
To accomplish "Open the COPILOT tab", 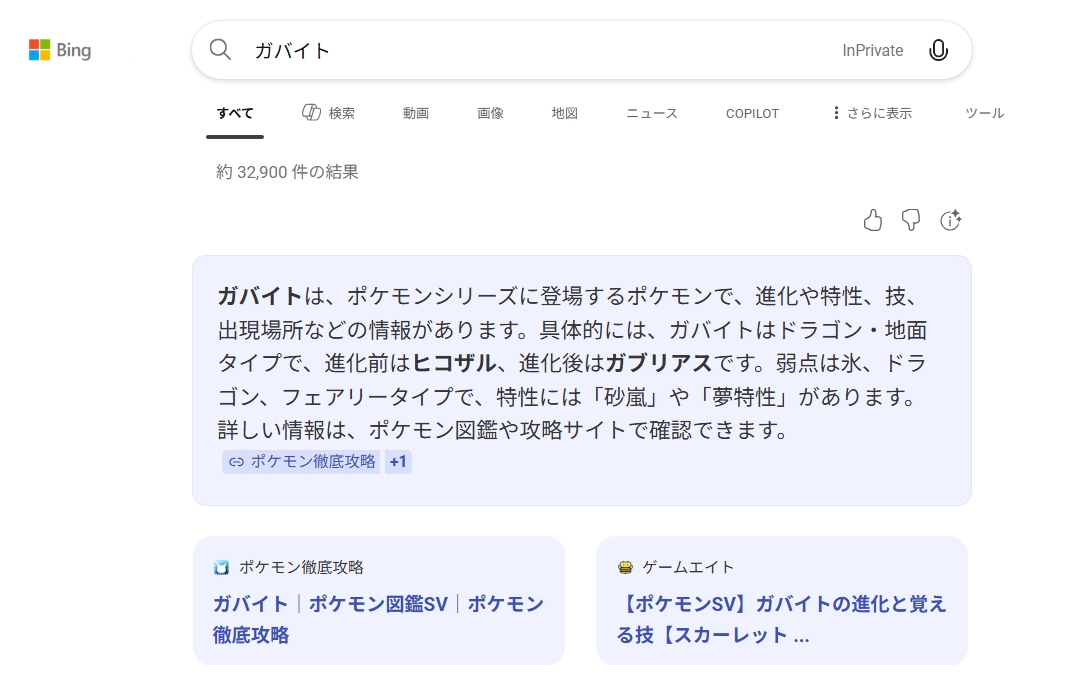I will pyautogui.click(x=752, y=113).
